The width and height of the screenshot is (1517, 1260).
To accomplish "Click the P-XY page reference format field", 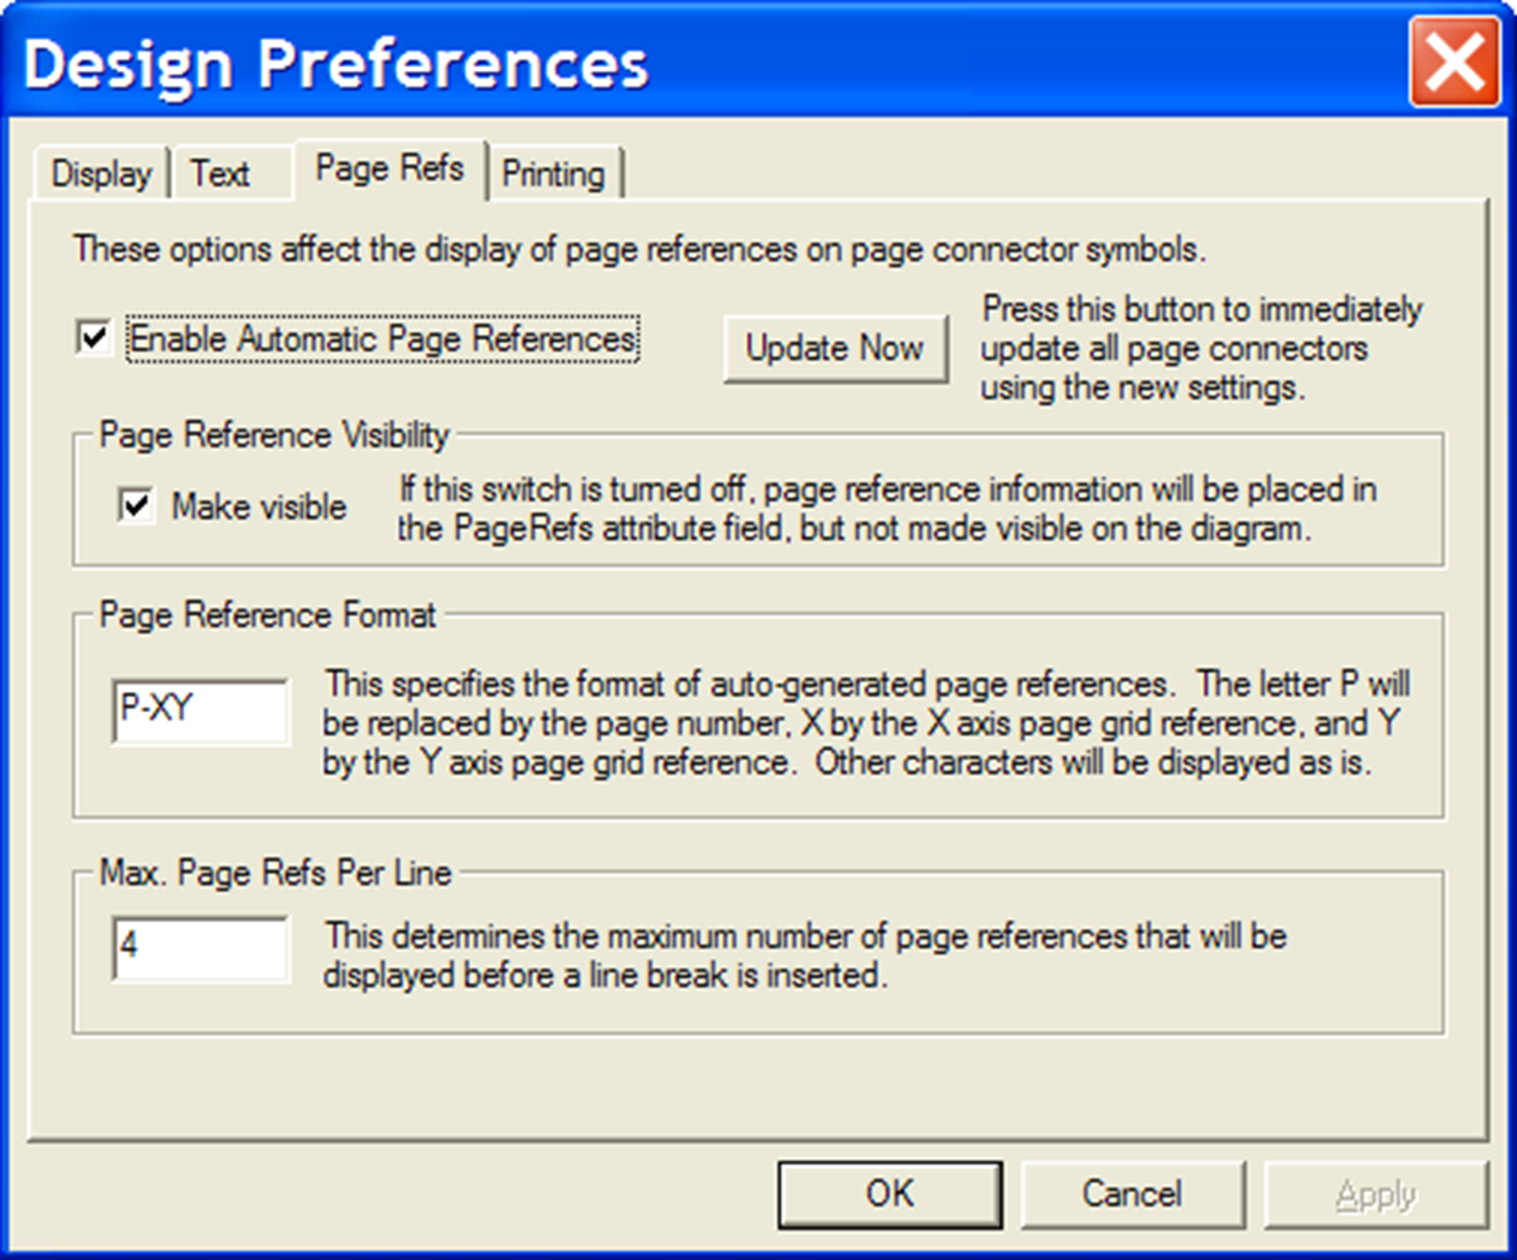I will pyautogui.click(x=201, y=710).
